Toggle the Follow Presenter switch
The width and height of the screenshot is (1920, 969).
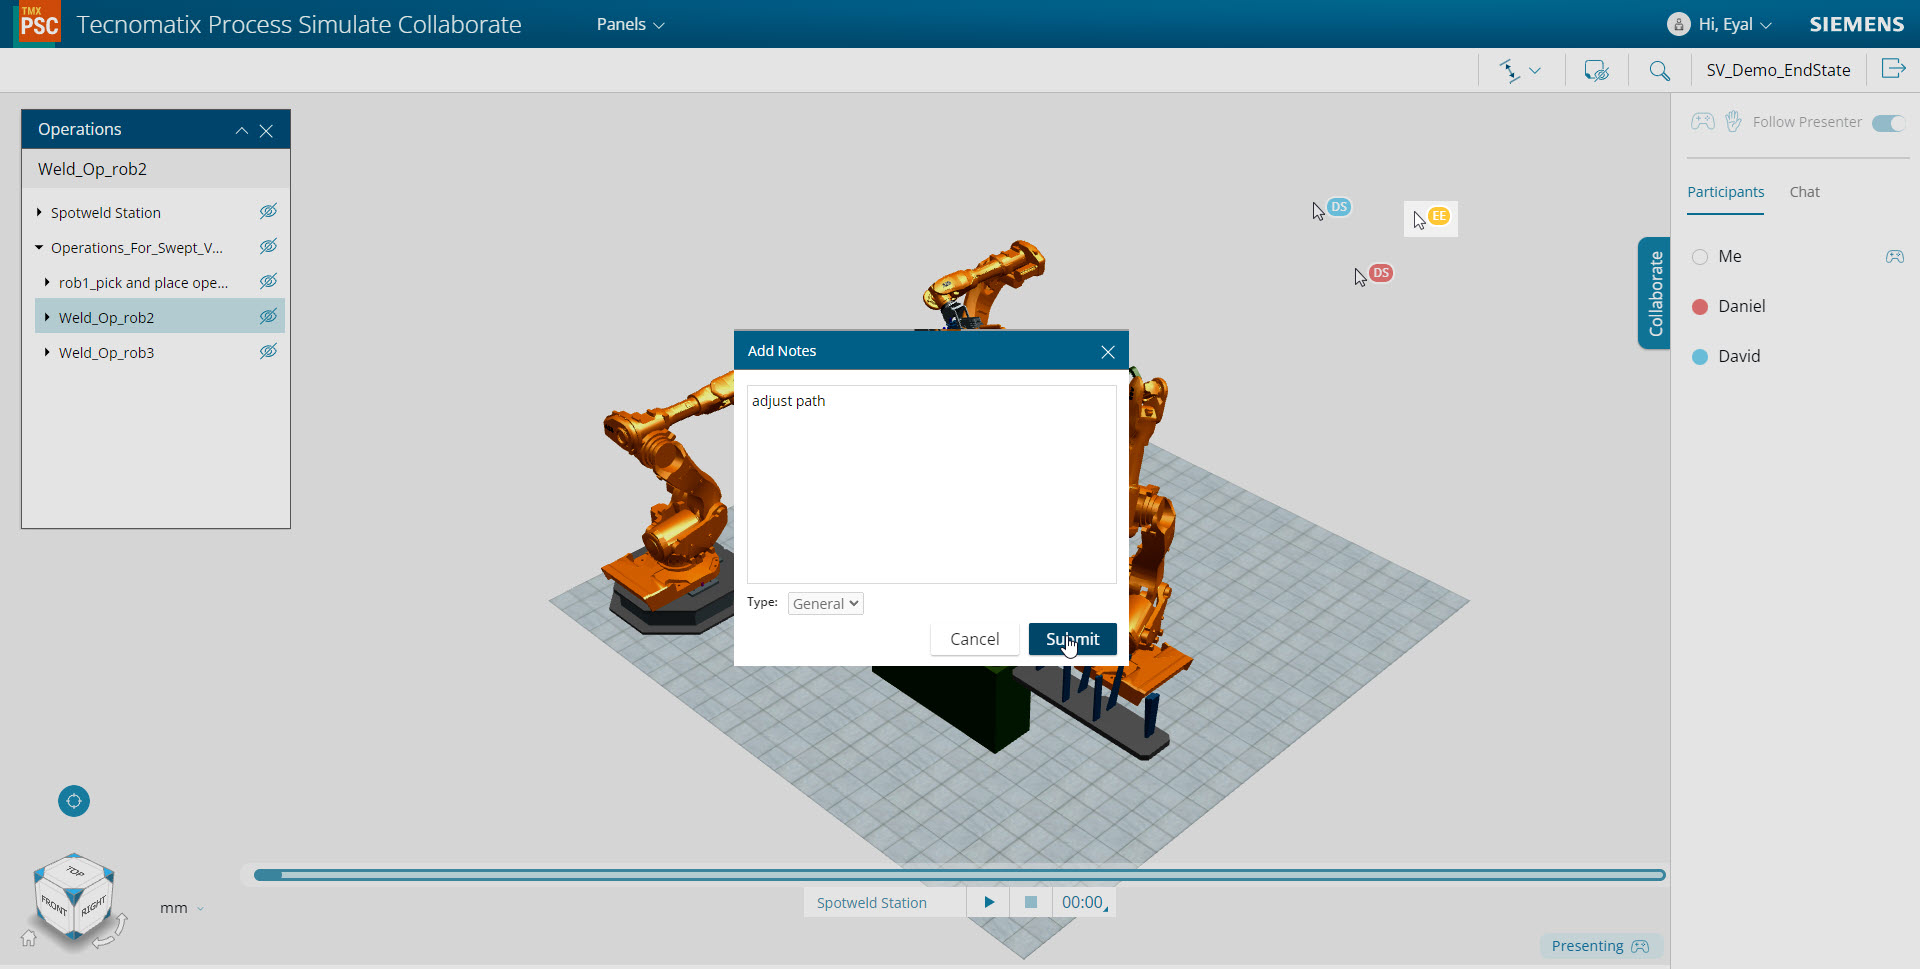point(1888,123)
